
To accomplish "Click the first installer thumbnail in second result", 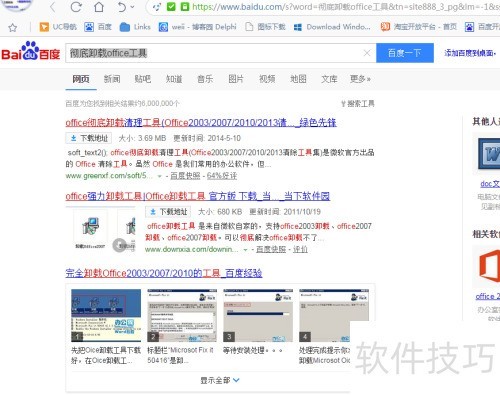I will [90, 229].
